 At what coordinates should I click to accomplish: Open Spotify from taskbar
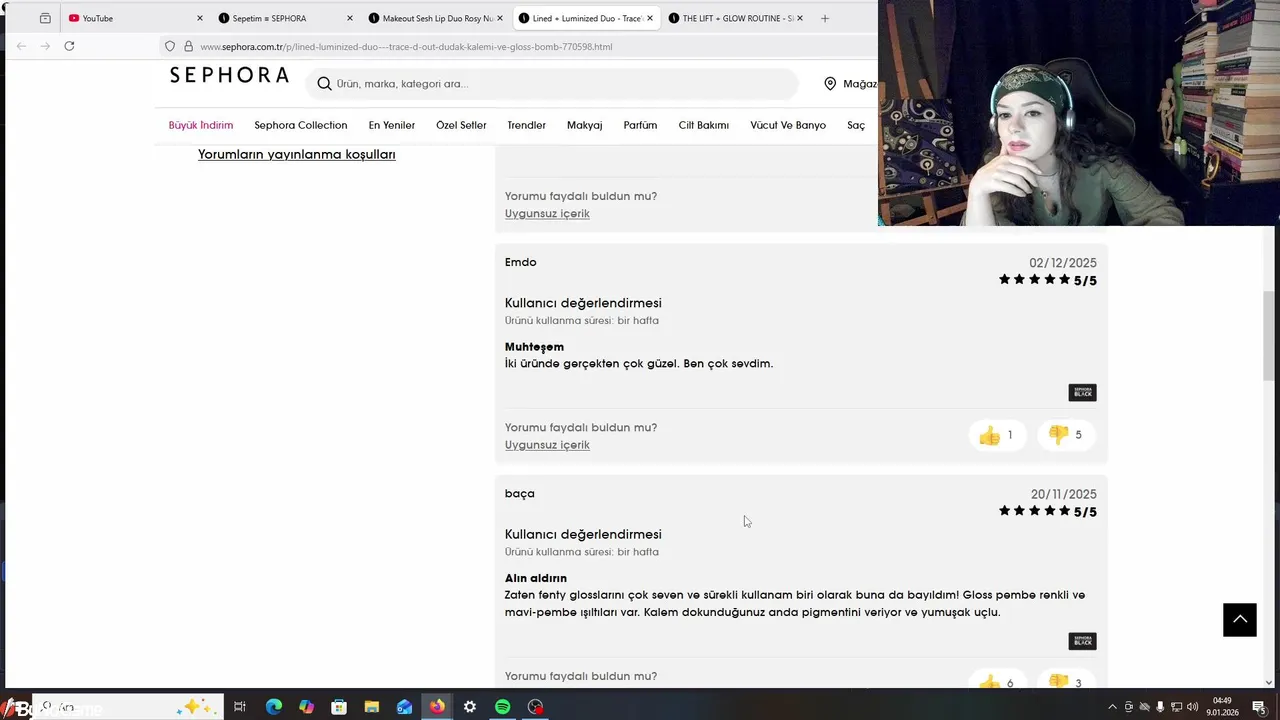pos(502,707)
